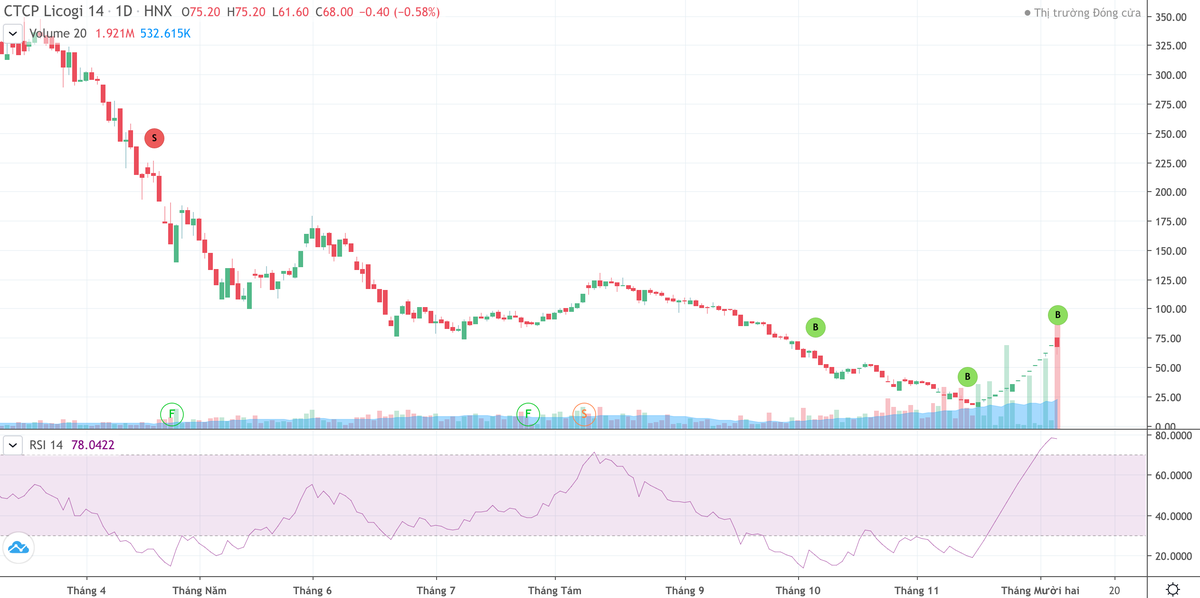Click the orange S marker near Tháng Tám
1200x598 pixels.
585,414
